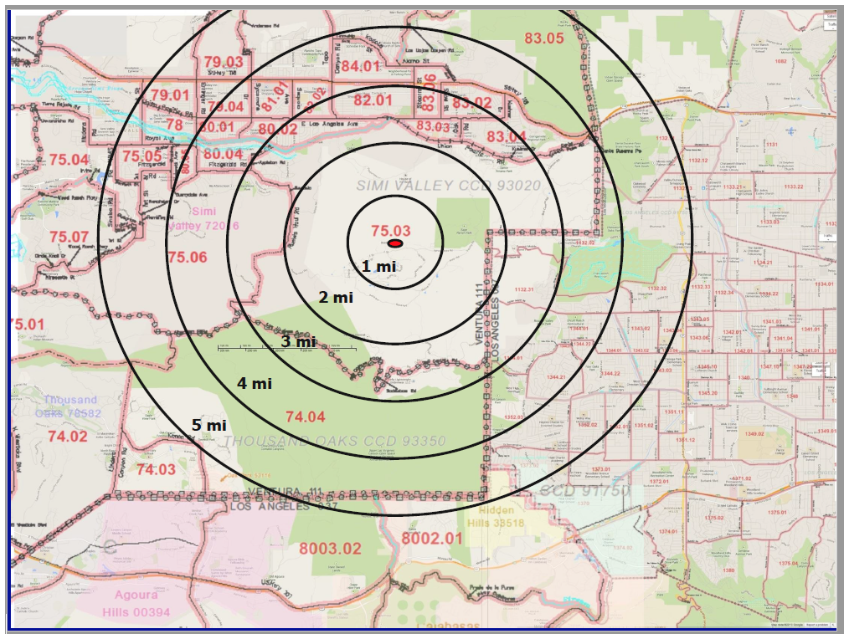Click the 4 mi ring label
853x639 pixels.
click(254, 383)
